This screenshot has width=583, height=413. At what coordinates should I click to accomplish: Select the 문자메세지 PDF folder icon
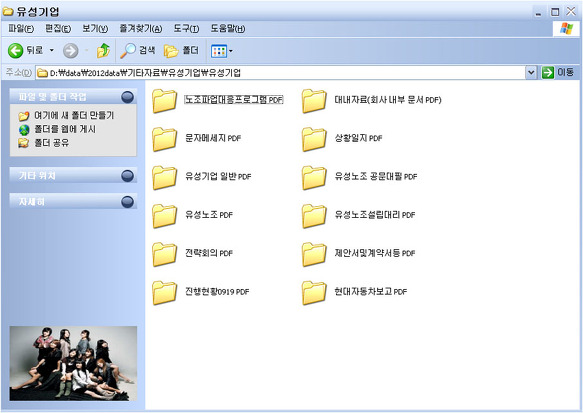[164, 139]
